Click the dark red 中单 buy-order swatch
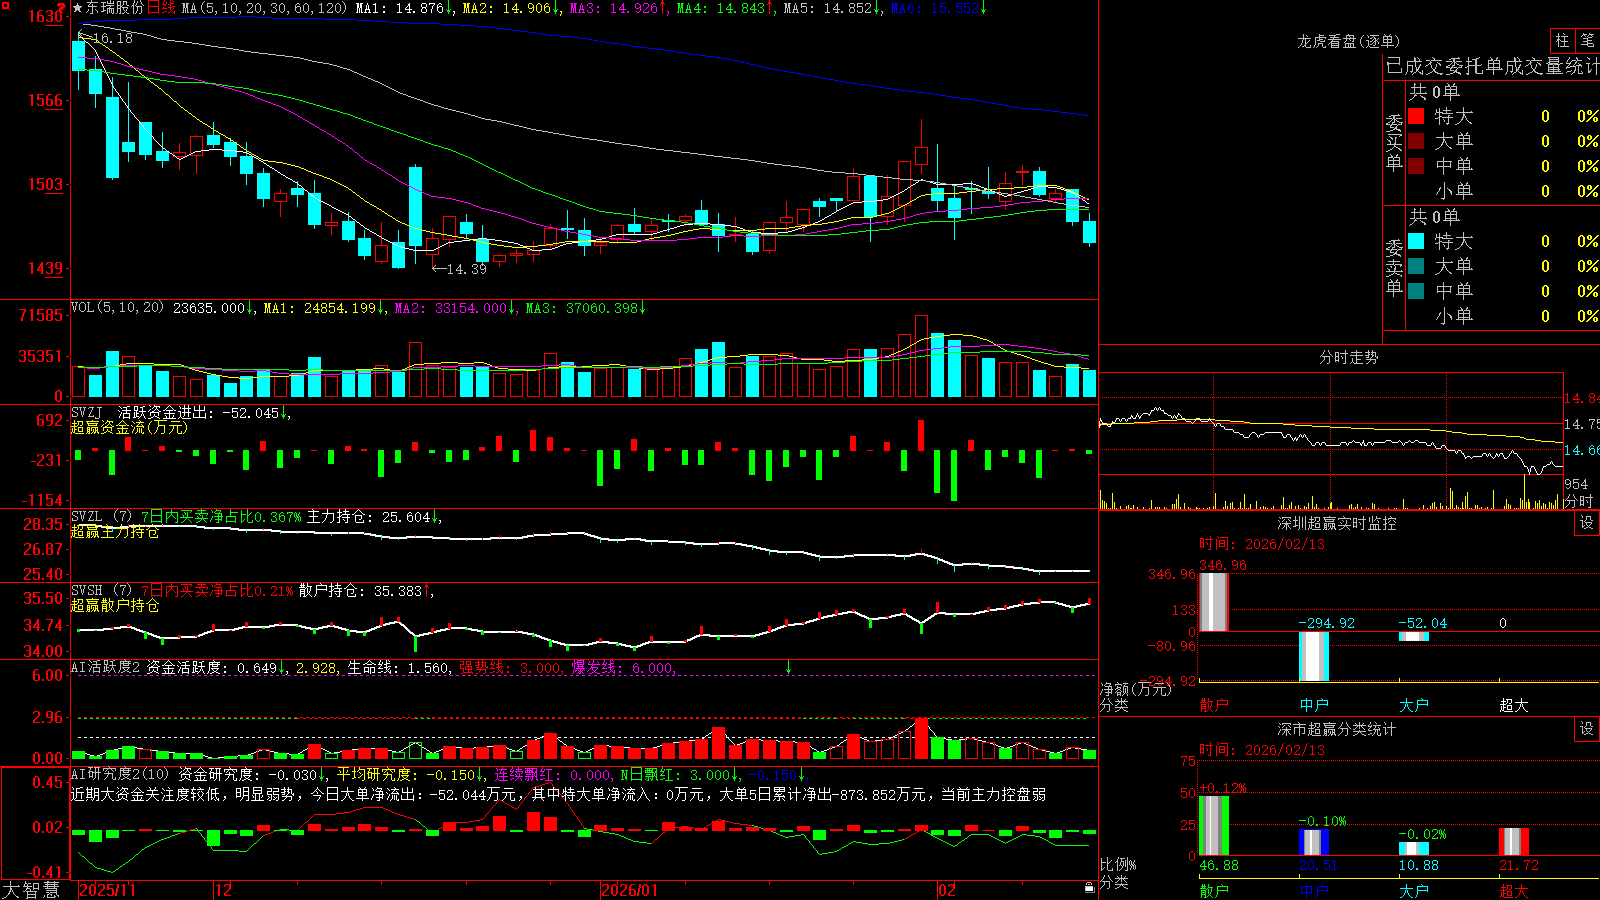This screenshot has width=1600, height=900. [x=1416, y=166]
